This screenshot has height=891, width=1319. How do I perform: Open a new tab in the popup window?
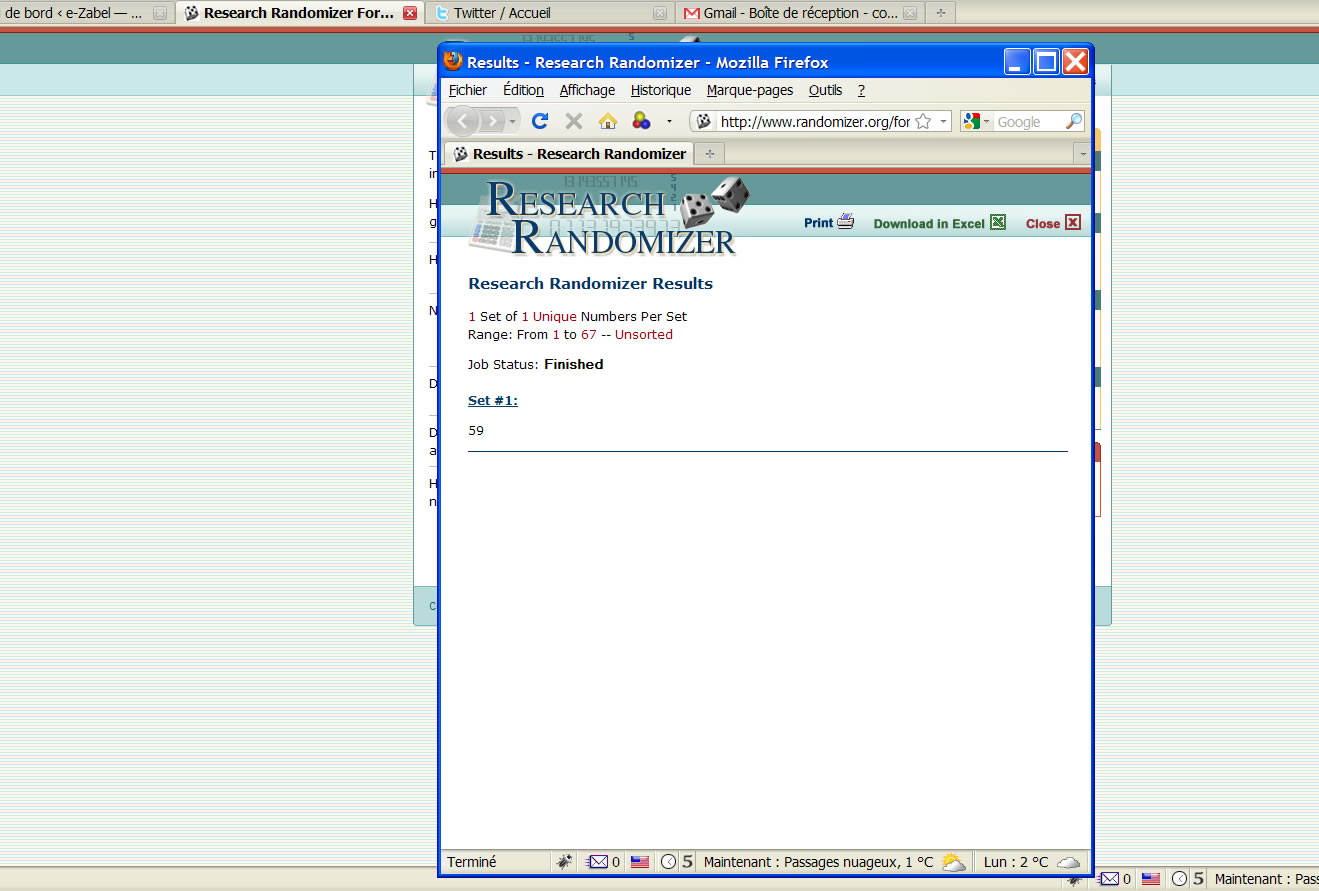point(710,154)
